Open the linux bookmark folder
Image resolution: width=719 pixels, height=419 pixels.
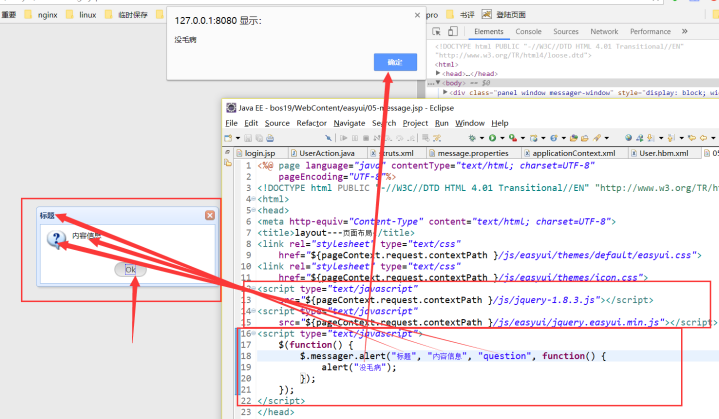(81, 15)
